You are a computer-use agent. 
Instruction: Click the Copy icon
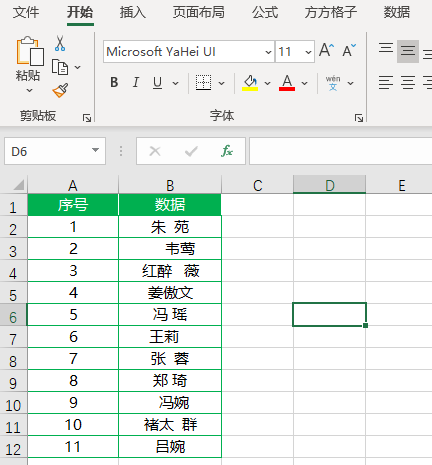click(60, 67)
